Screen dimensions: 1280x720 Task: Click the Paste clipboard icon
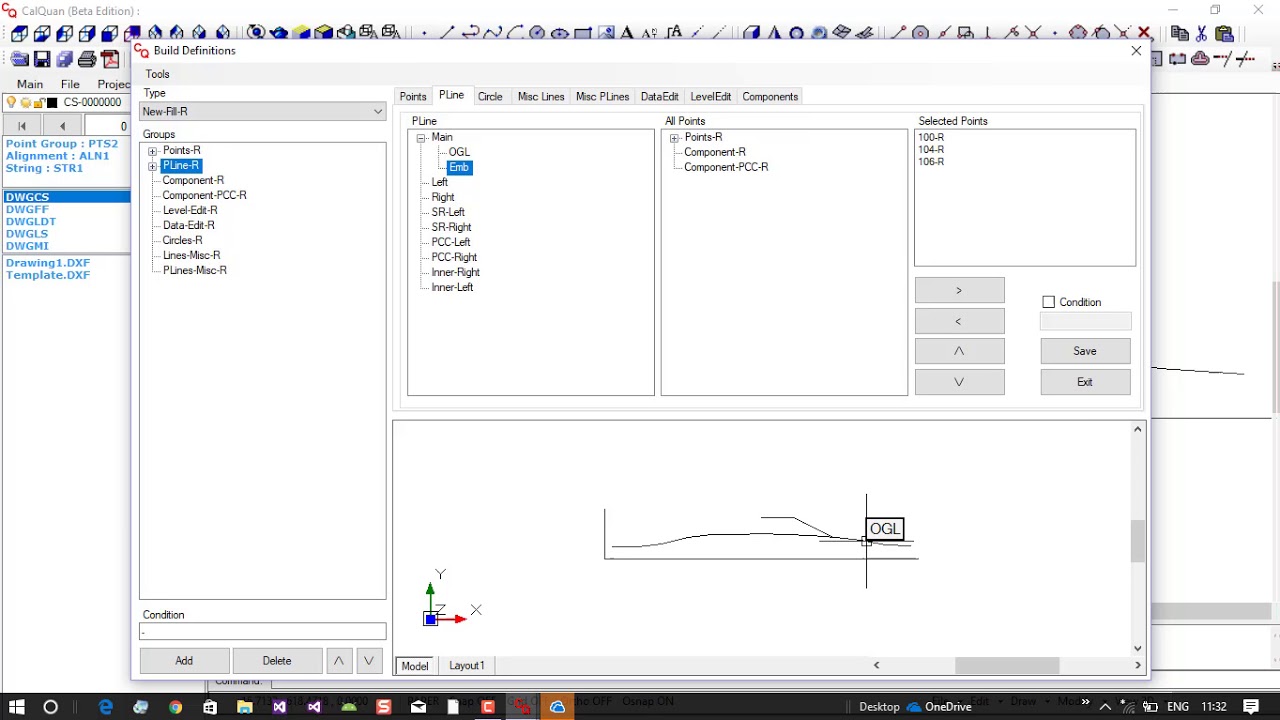(x=1224, y=33)
